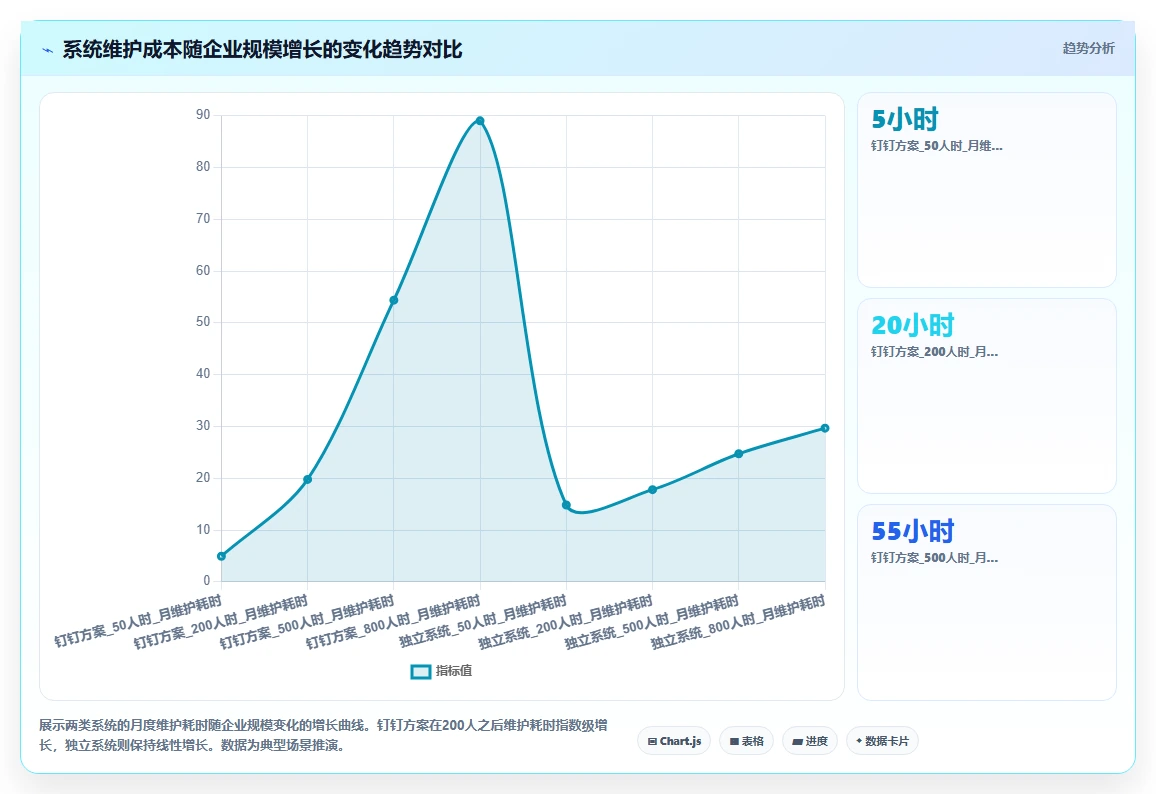Image resolution: width=1156 pixels, height=794 pixels.
Task: Click the 钉钉方案_500人时_月... card subtitle
Action: click(934, 558)
